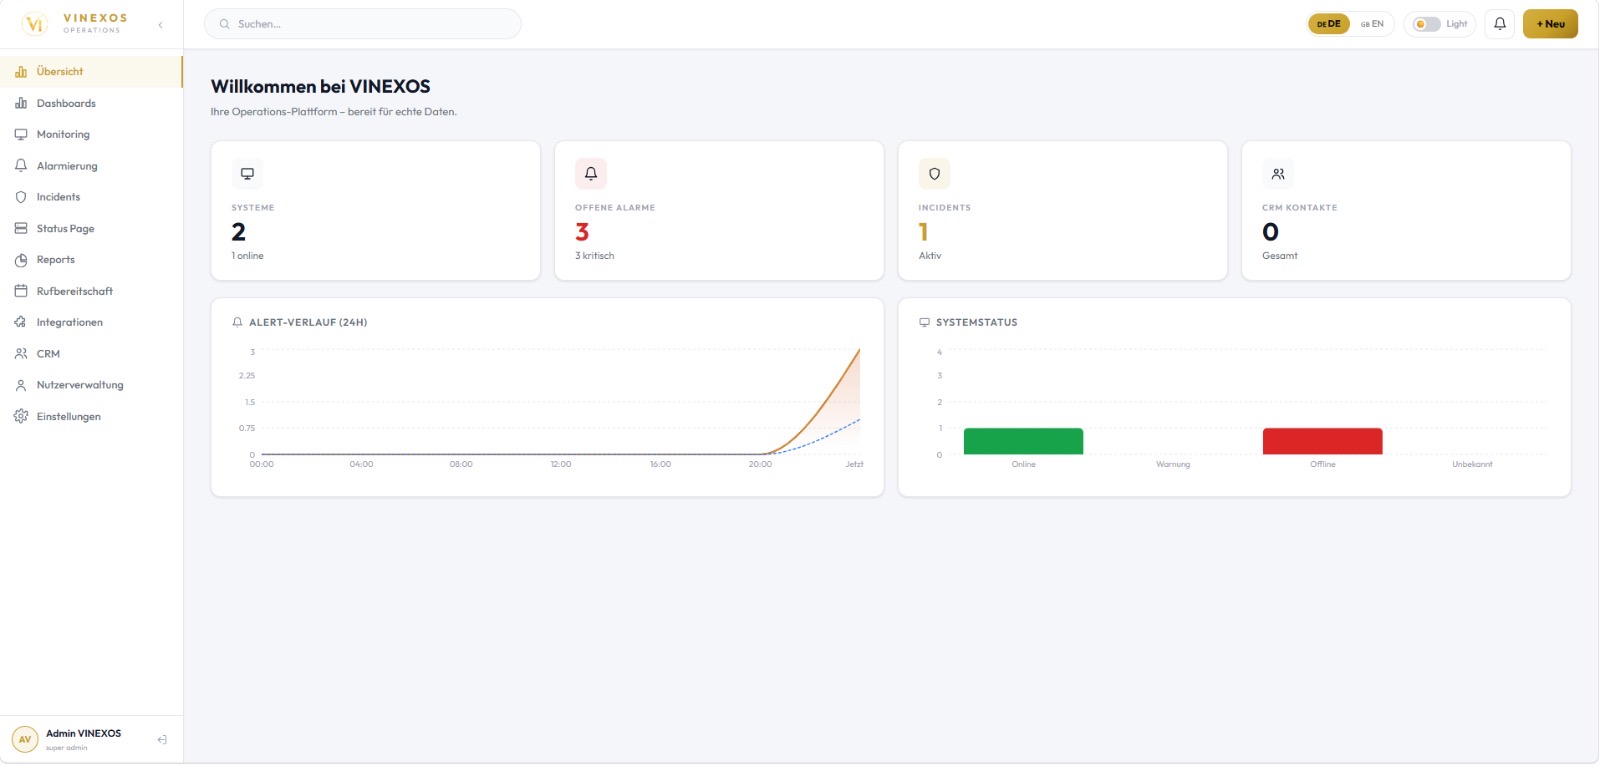1600x766 pixels.
Task: Open notifications bell in top bar
Action: [x=1500, y=24]
